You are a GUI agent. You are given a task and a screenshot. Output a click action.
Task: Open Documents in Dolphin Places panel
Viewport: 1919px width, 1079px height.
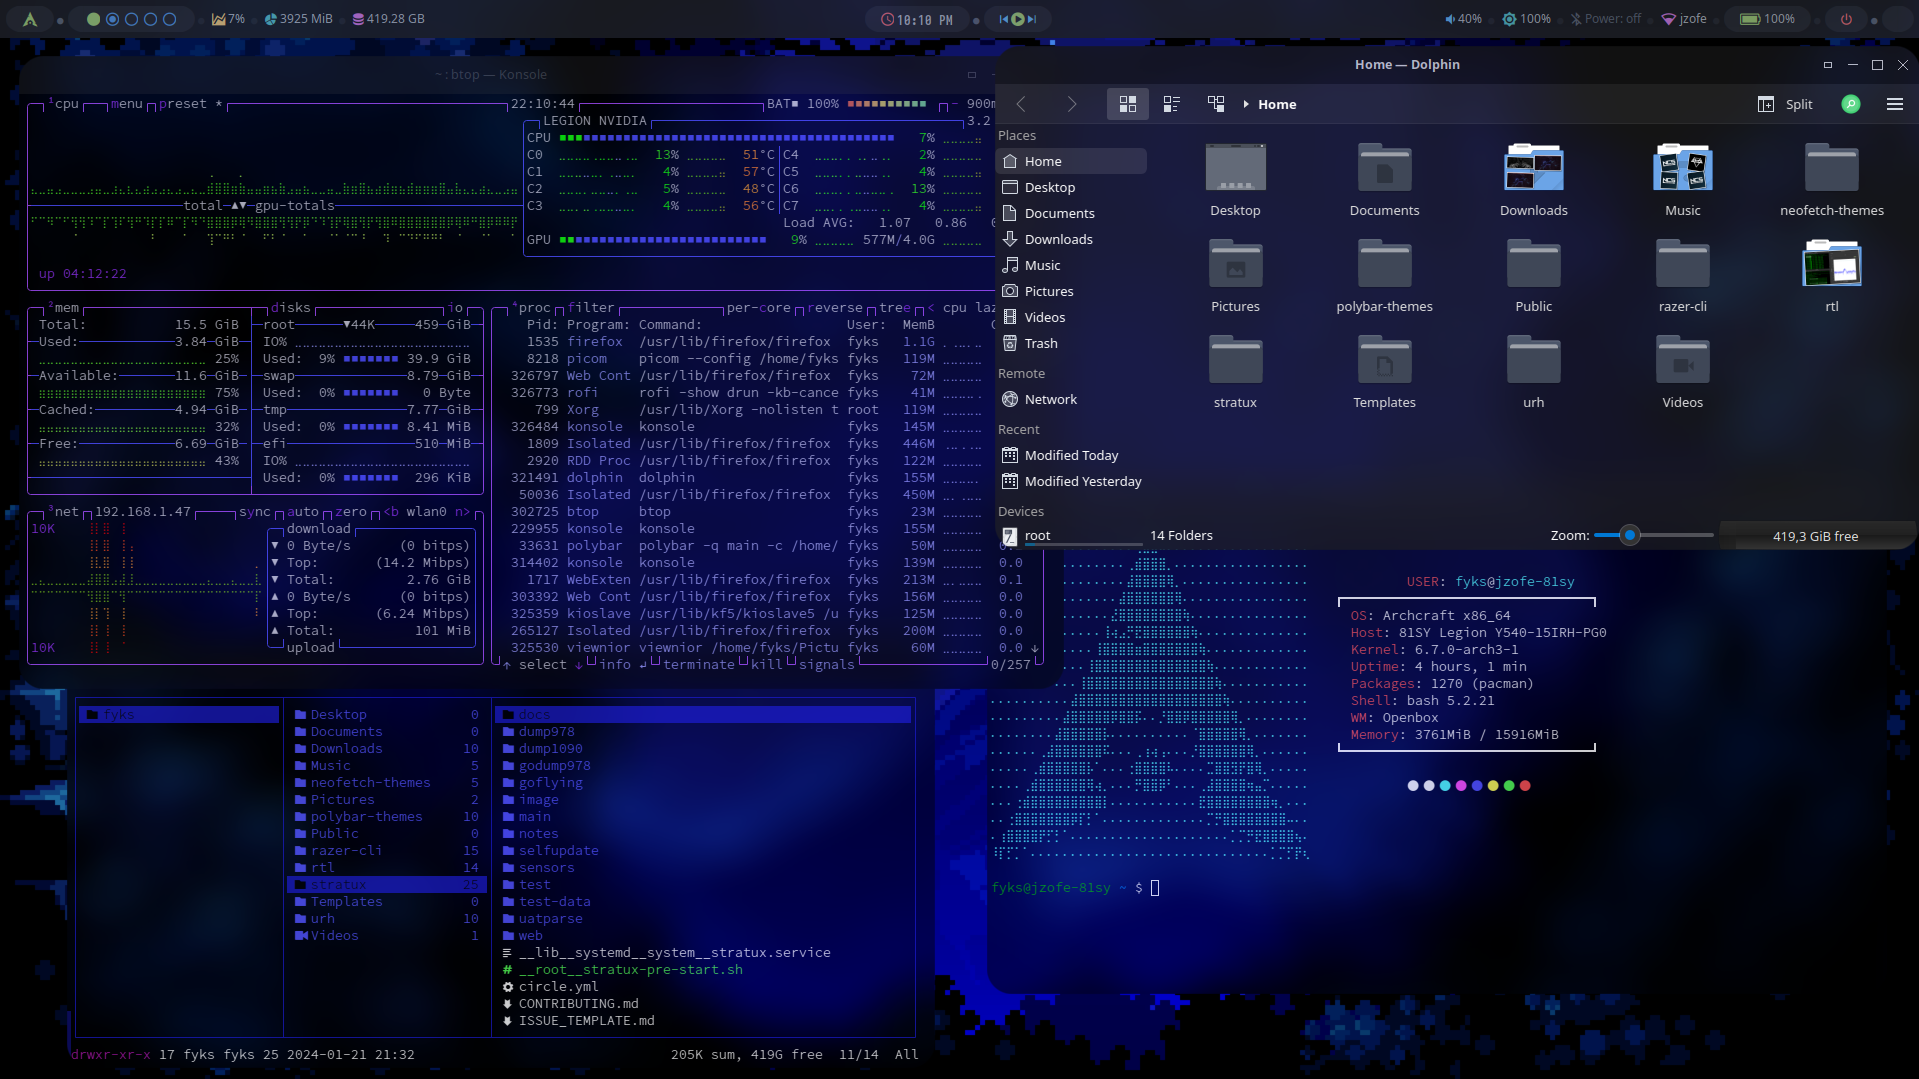1071,213
